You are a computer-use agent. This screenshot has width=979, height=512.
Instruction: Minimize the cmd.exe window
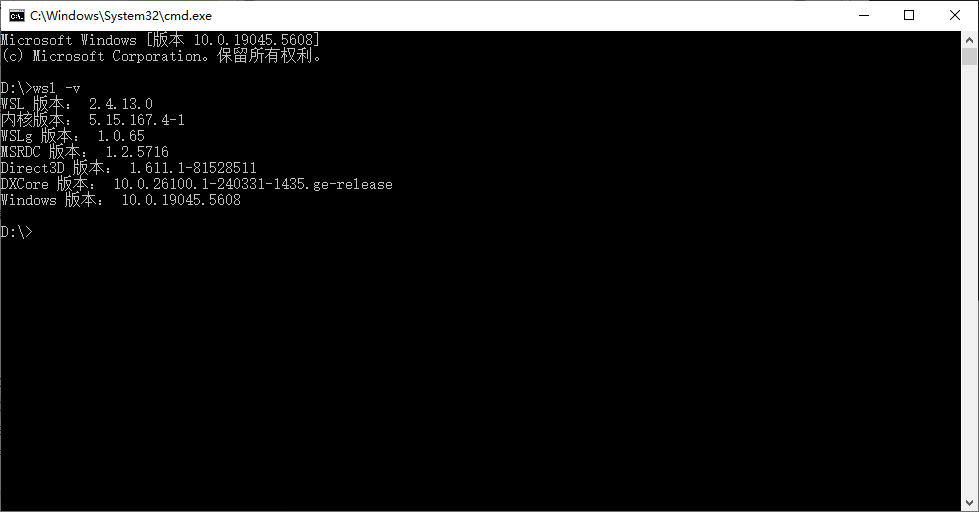point(864,16)
